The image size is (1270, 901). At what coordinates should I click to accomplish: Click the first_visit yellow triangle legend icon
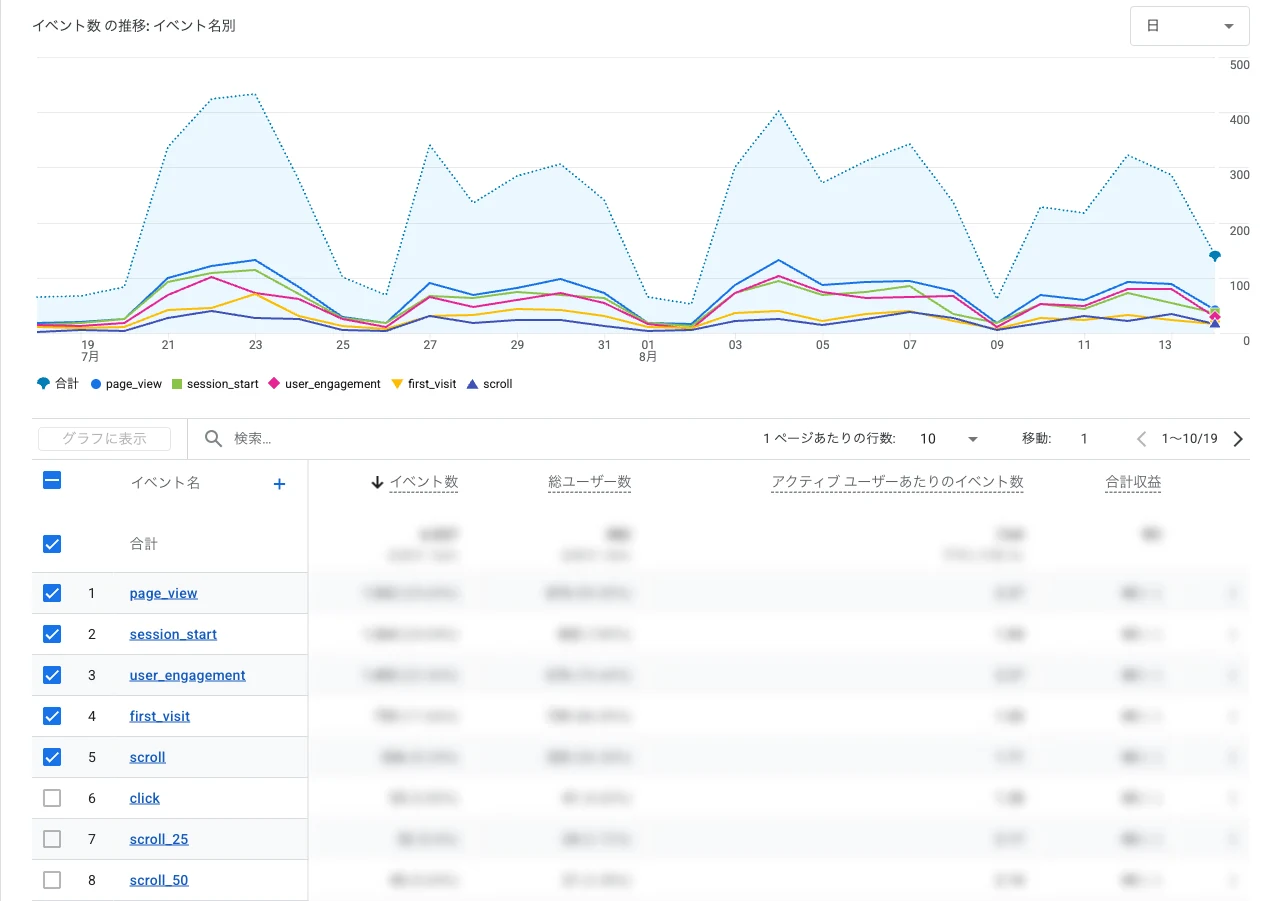[398, 384]
